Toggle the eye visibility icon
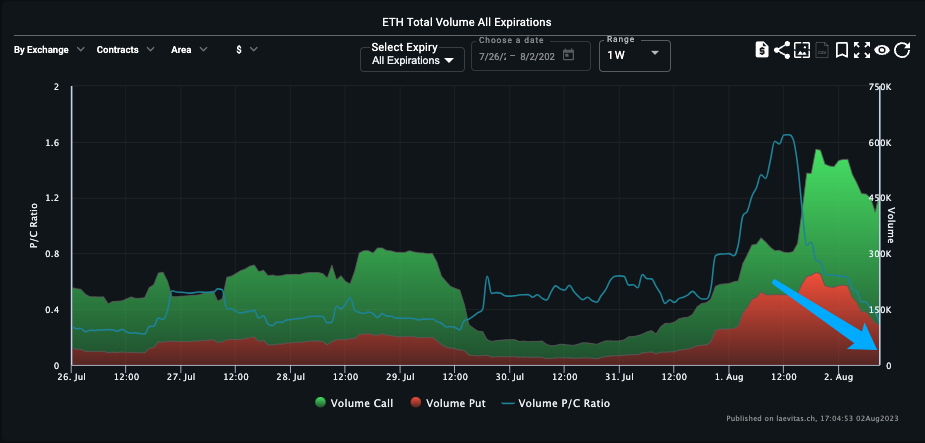 coord(881,51)
